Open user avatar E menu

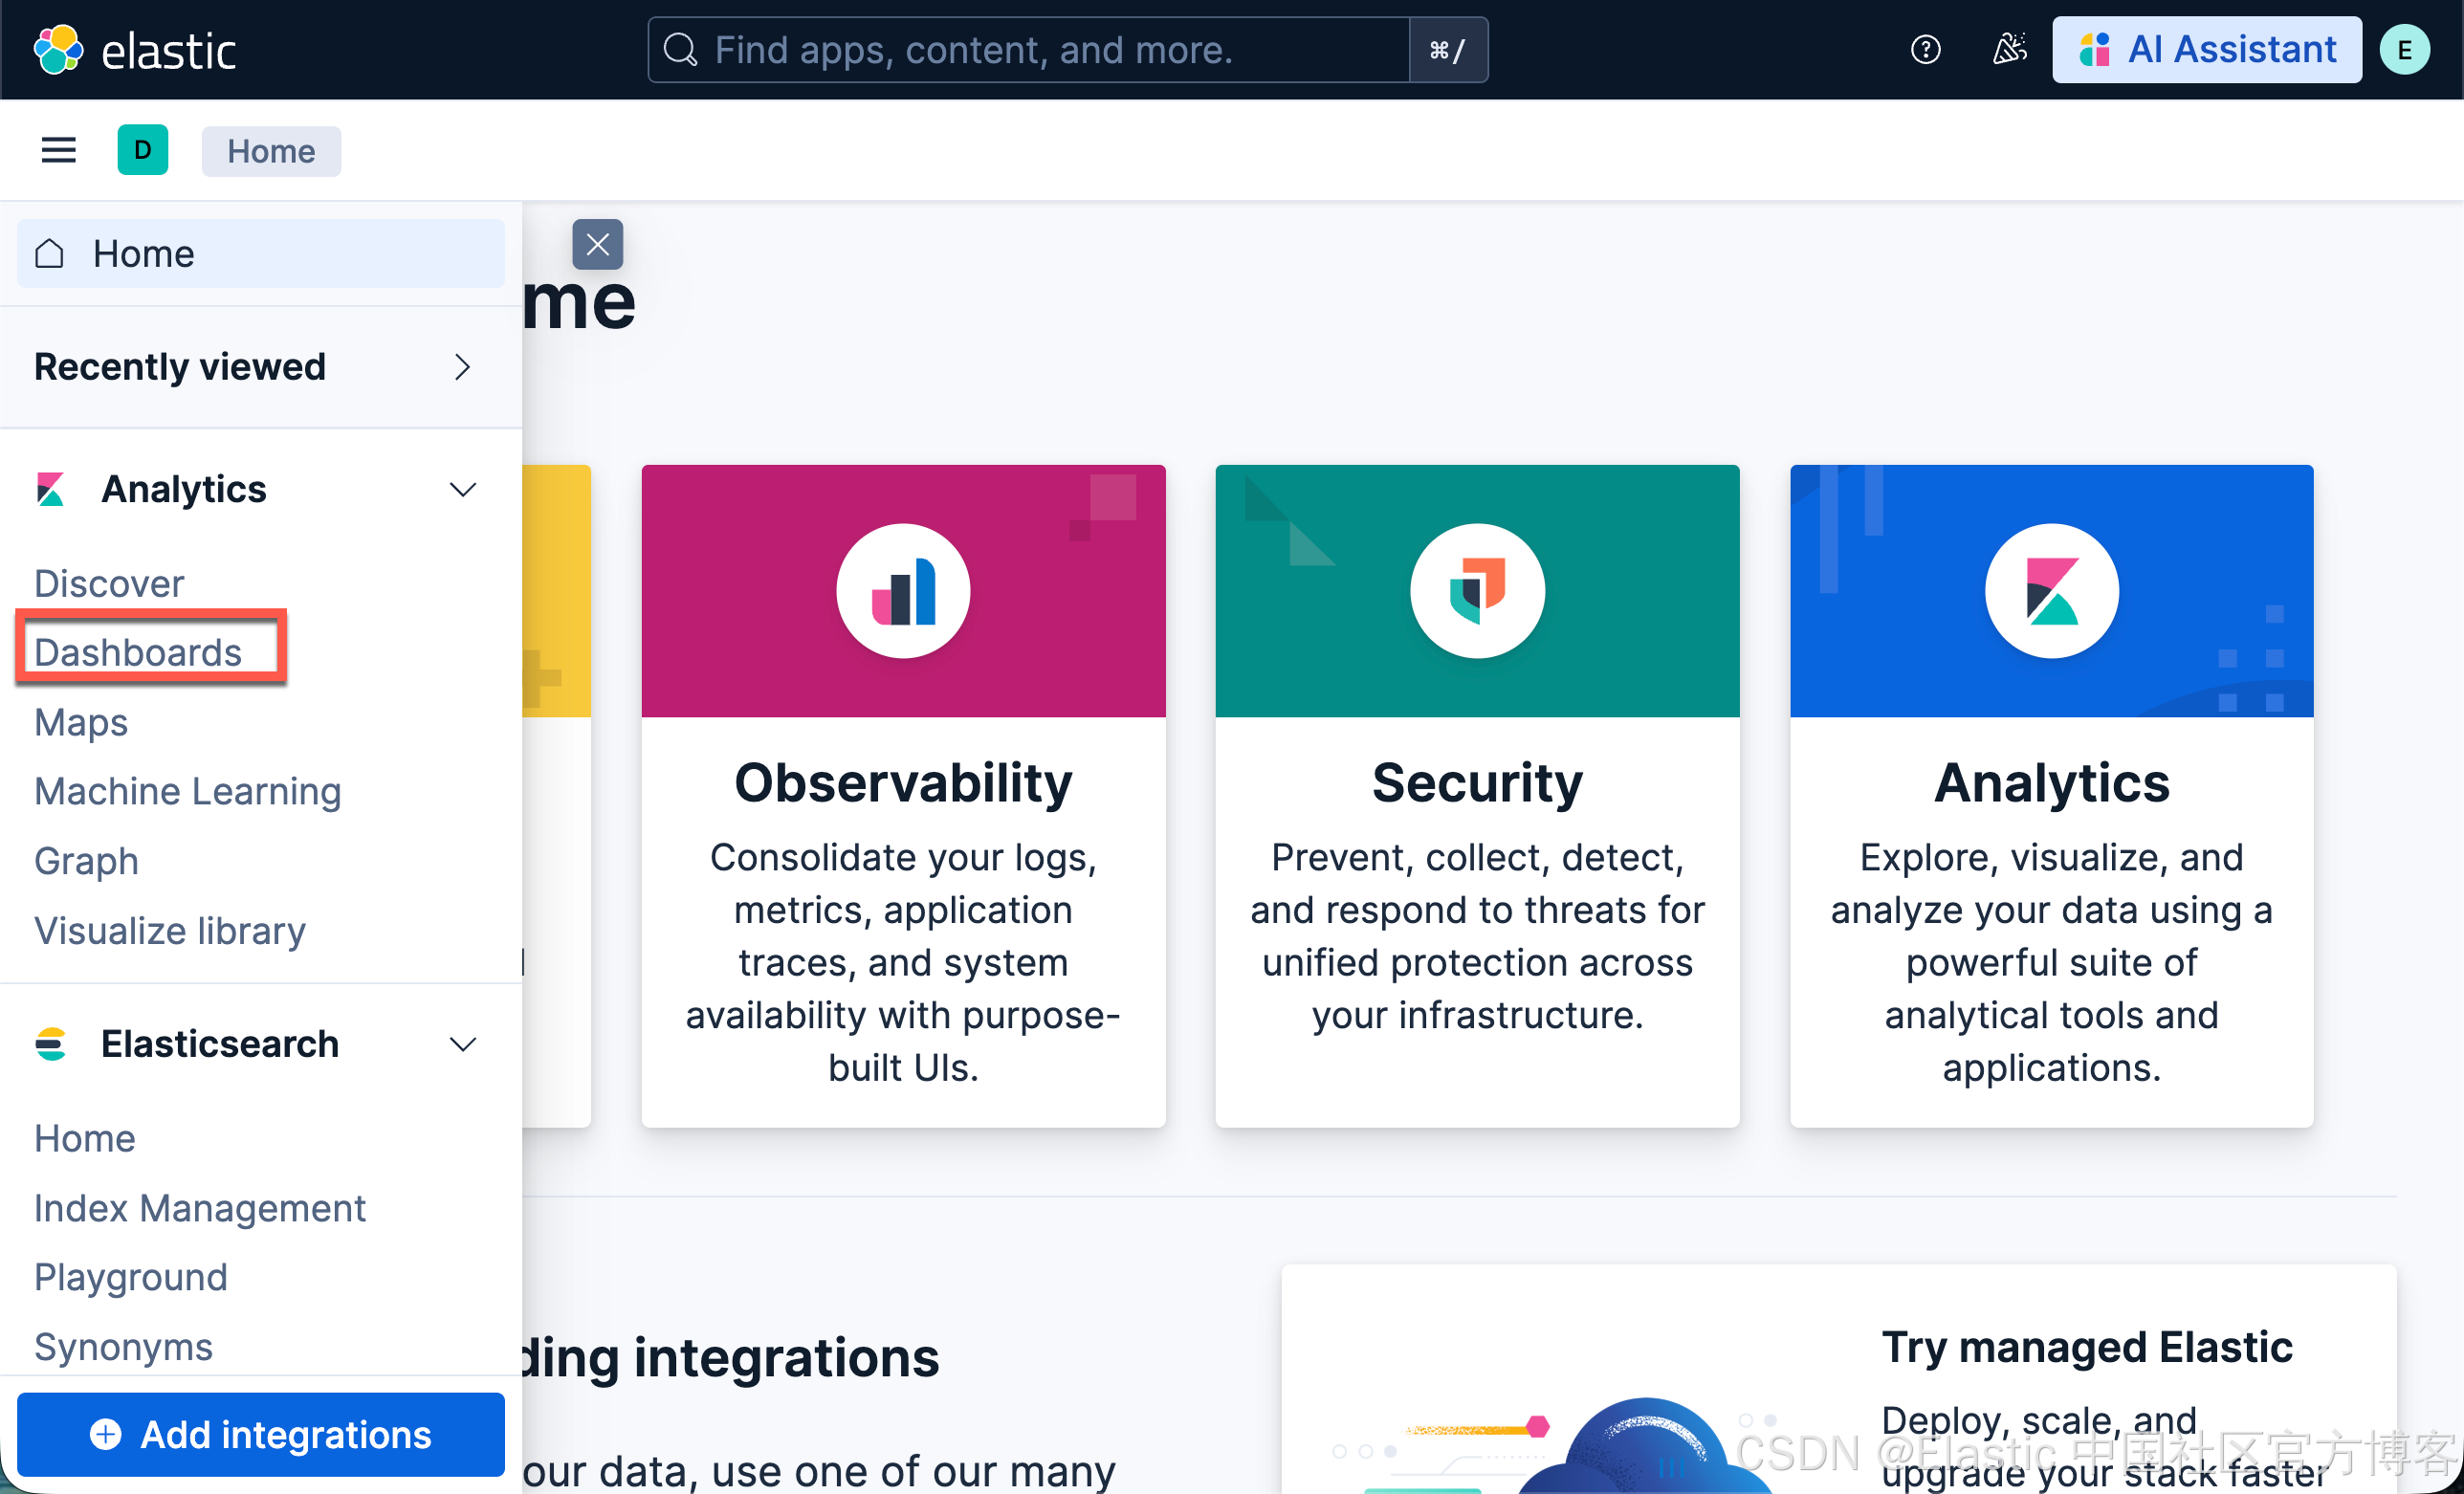2404,50
